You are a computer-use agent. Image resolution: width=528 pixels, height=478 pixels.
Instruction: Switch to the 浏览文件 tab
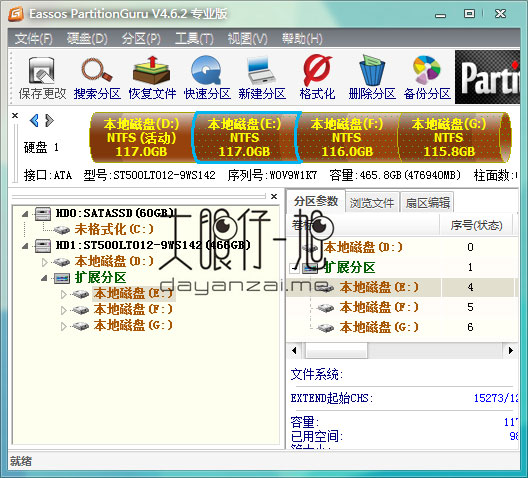(372, 202)
